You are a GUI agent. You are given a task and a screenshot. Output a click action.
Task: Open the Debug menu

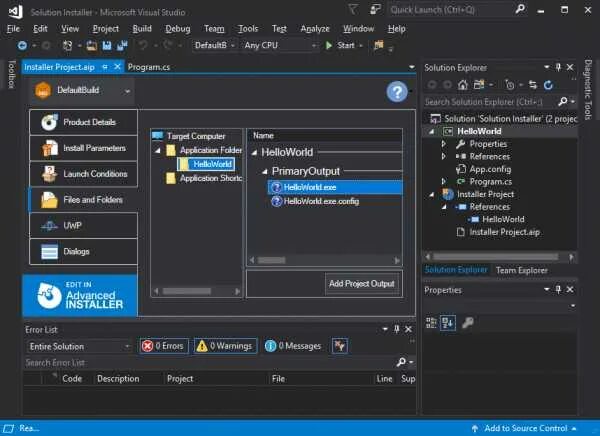178,29
